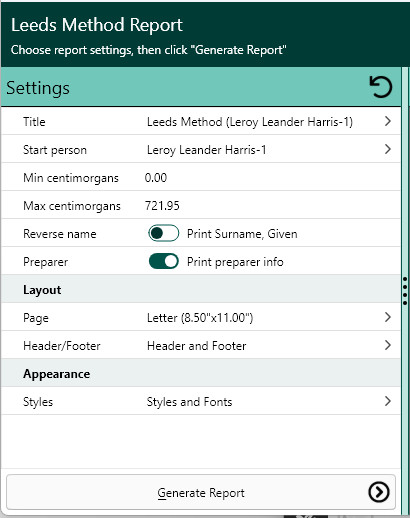
Task: Expand the Header/Footer options chevron
Action: (x=387, y=345)
